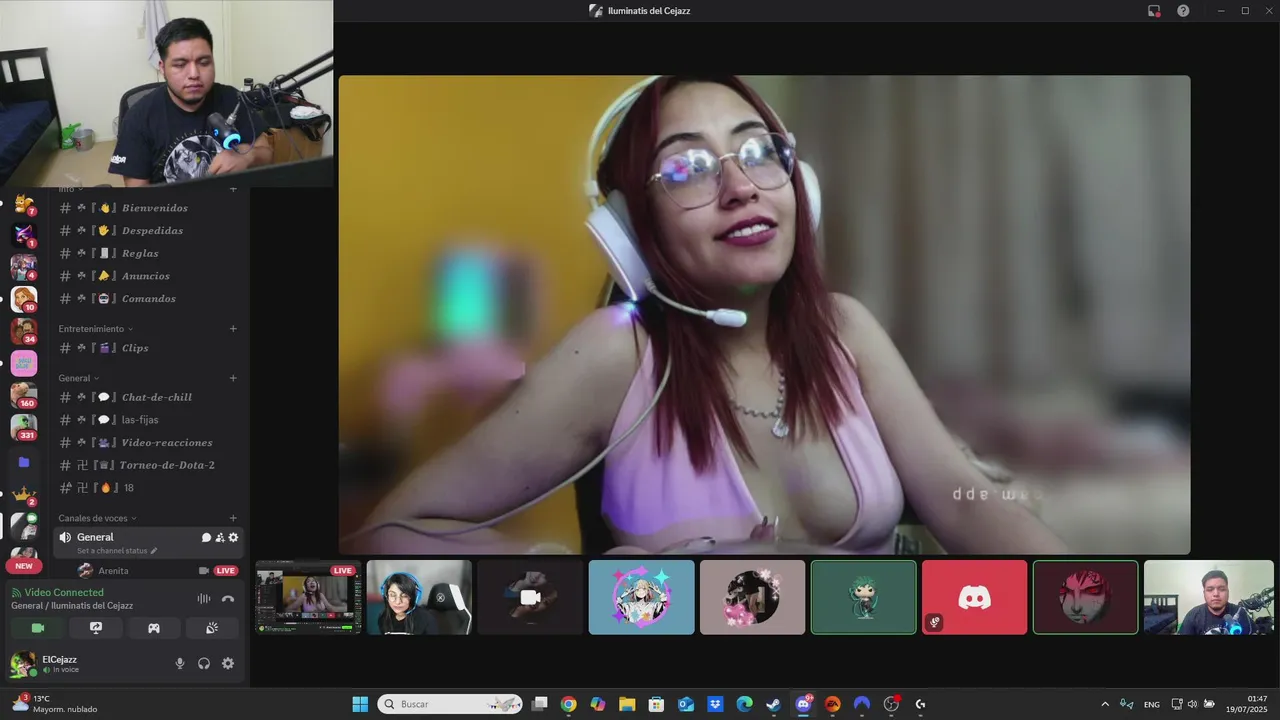Collapse the Entretenimiento category
1280x720 pixels.
point(95,329)
